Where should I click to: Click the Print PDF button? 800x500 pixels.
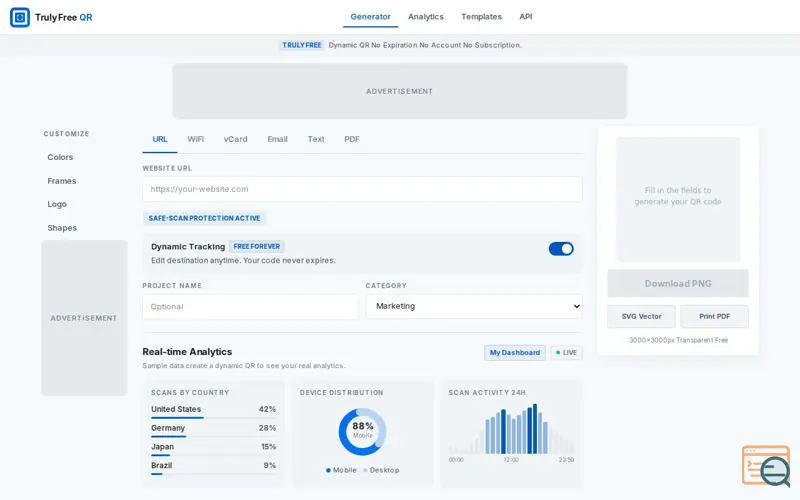(x=714, y=316)
